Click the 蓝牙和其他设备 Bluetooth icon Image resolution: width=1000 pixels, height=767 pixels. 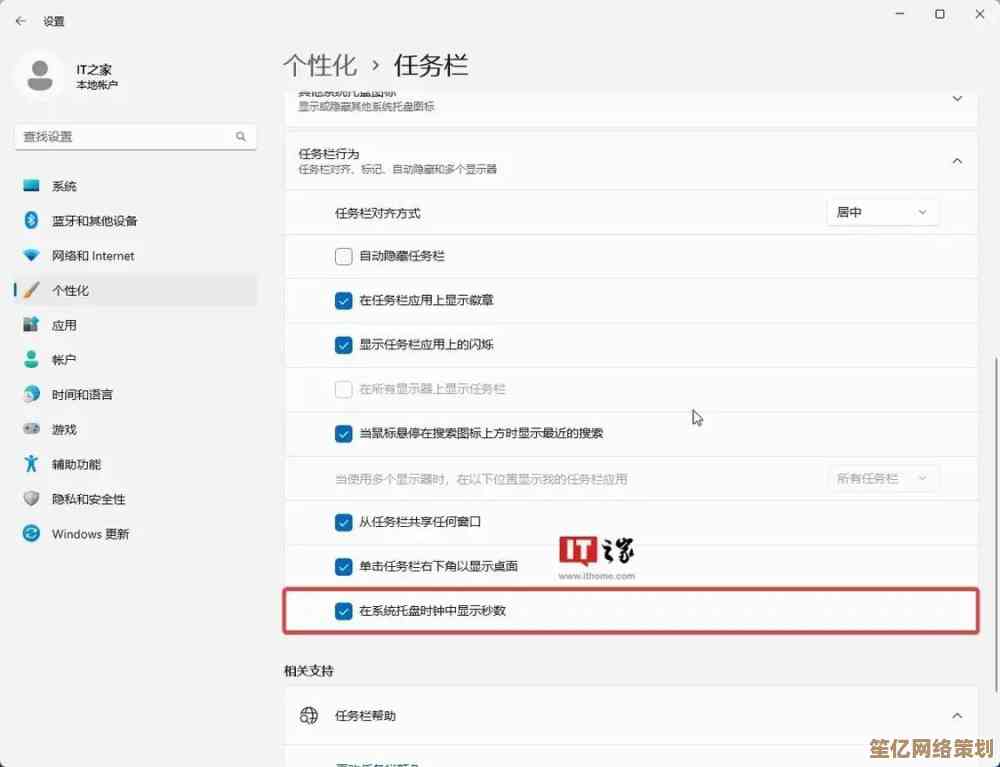click(31, 221)
